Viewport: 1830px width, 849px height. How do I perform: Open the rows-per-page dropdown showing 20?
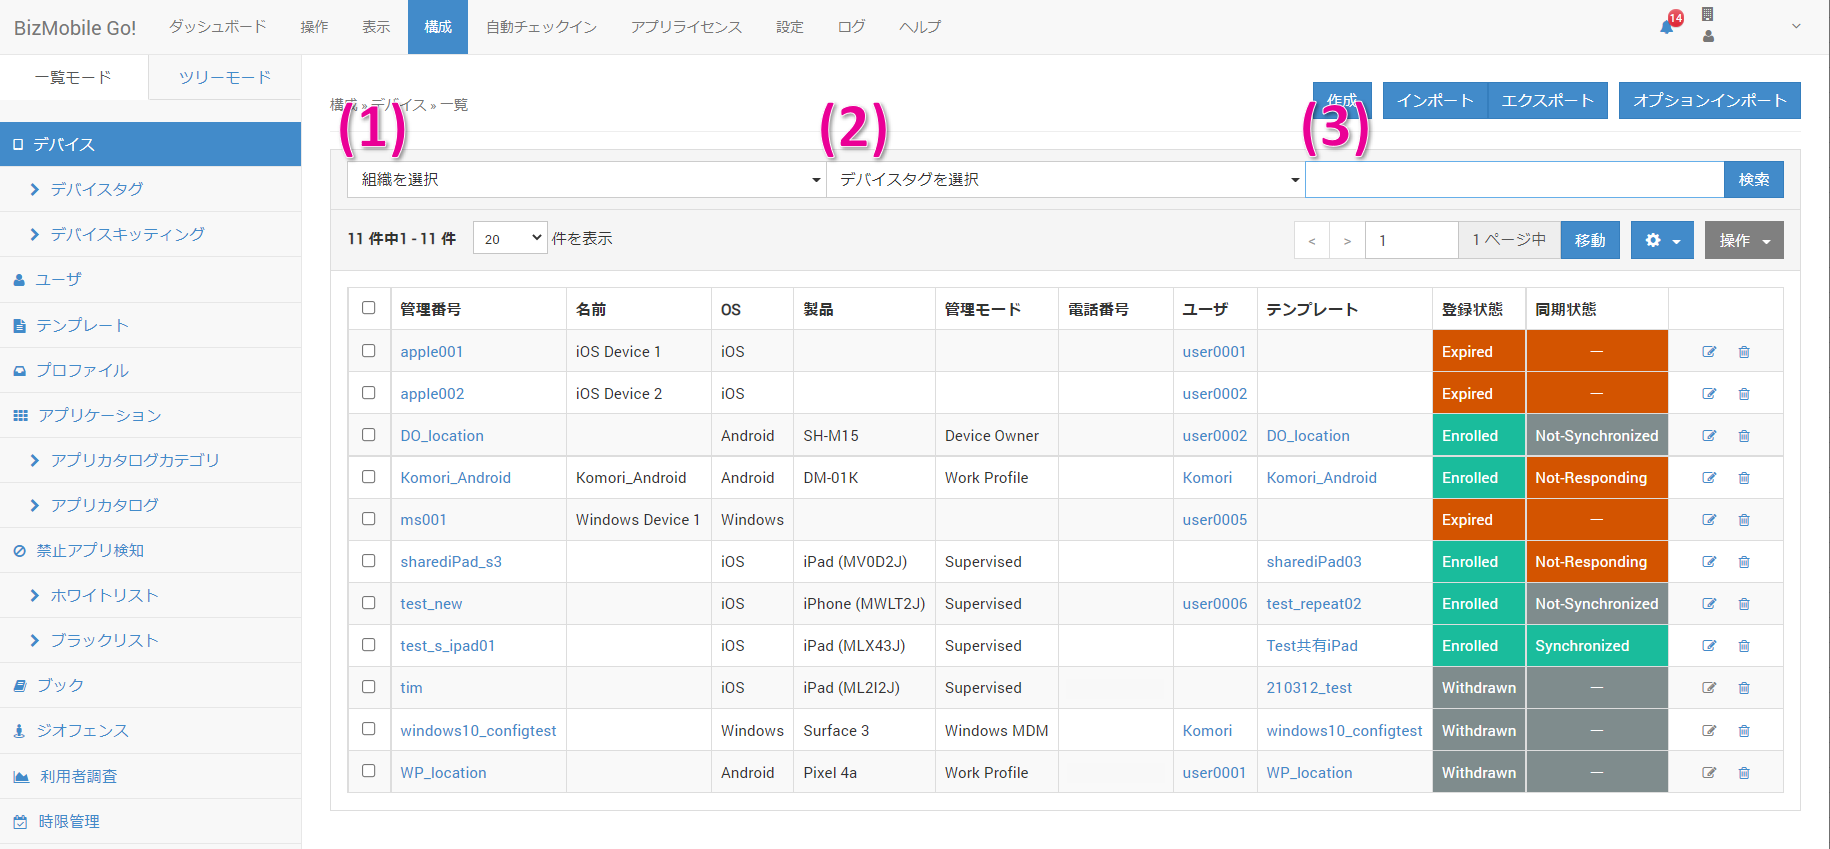[510, 238]
